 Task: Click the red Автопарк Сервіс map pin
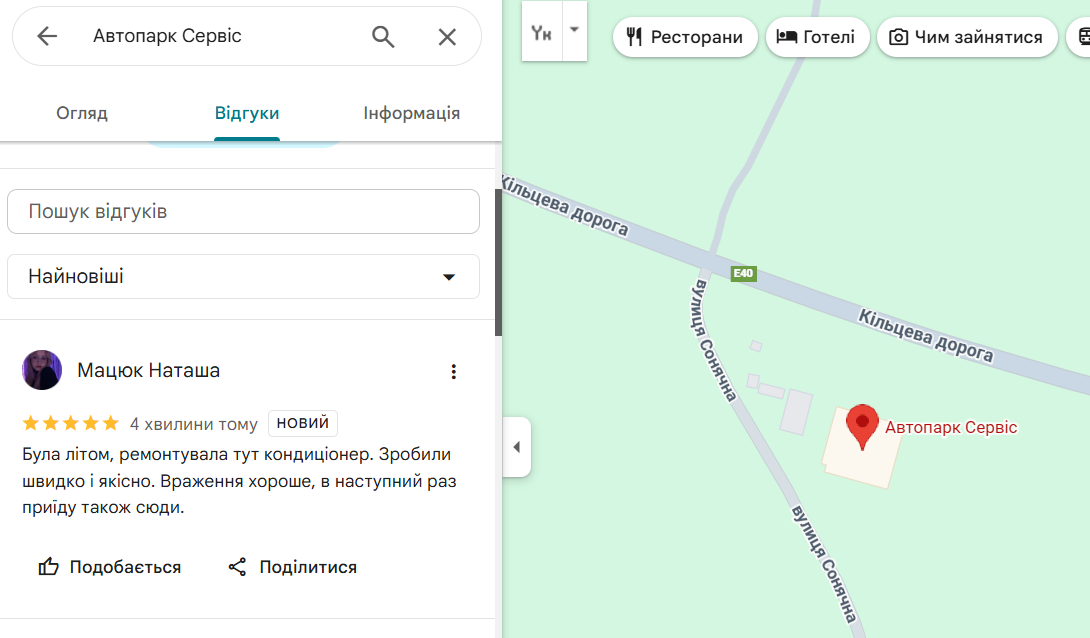[862, 427]
